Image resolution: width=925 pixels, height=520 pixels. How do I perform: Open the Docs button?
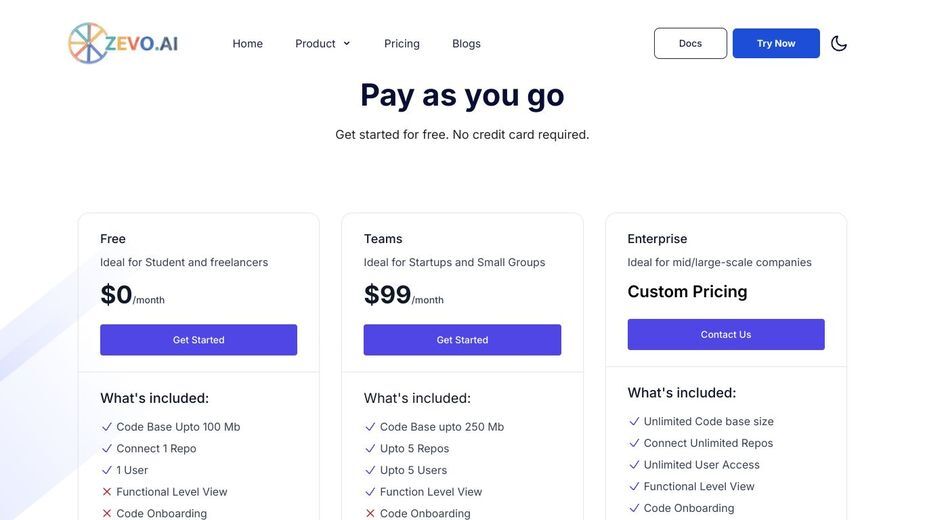pos(690,43)
